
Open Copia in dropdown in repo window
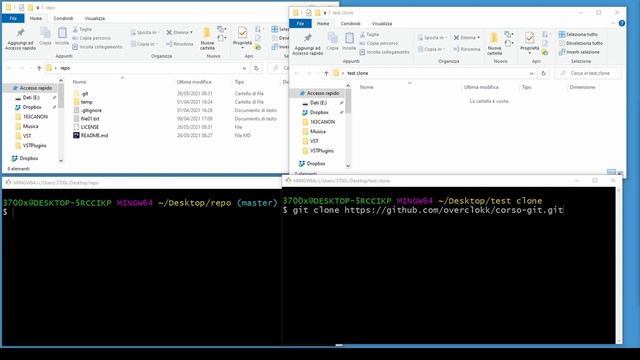tap(144, 44)
